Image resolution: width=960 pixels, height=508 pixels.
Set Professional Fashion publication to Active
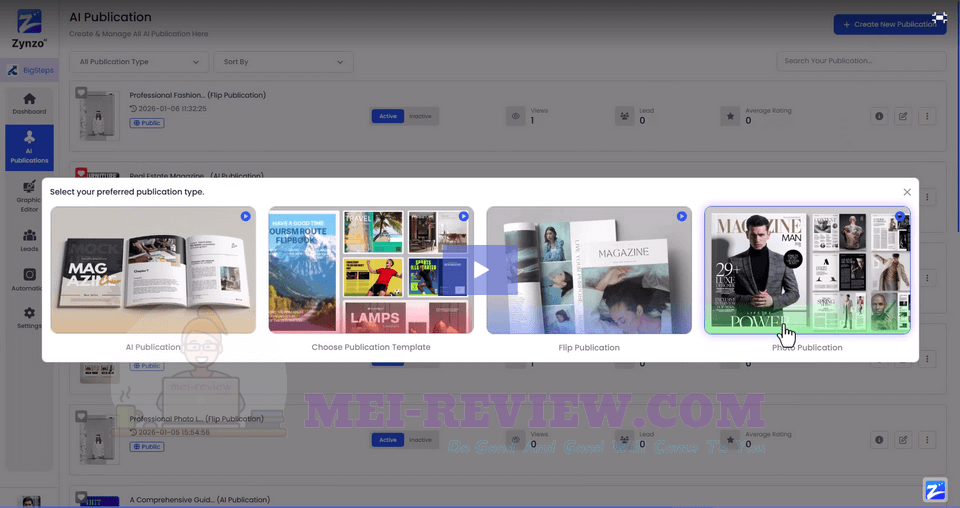pyautogui.click(x=388, y=116)
